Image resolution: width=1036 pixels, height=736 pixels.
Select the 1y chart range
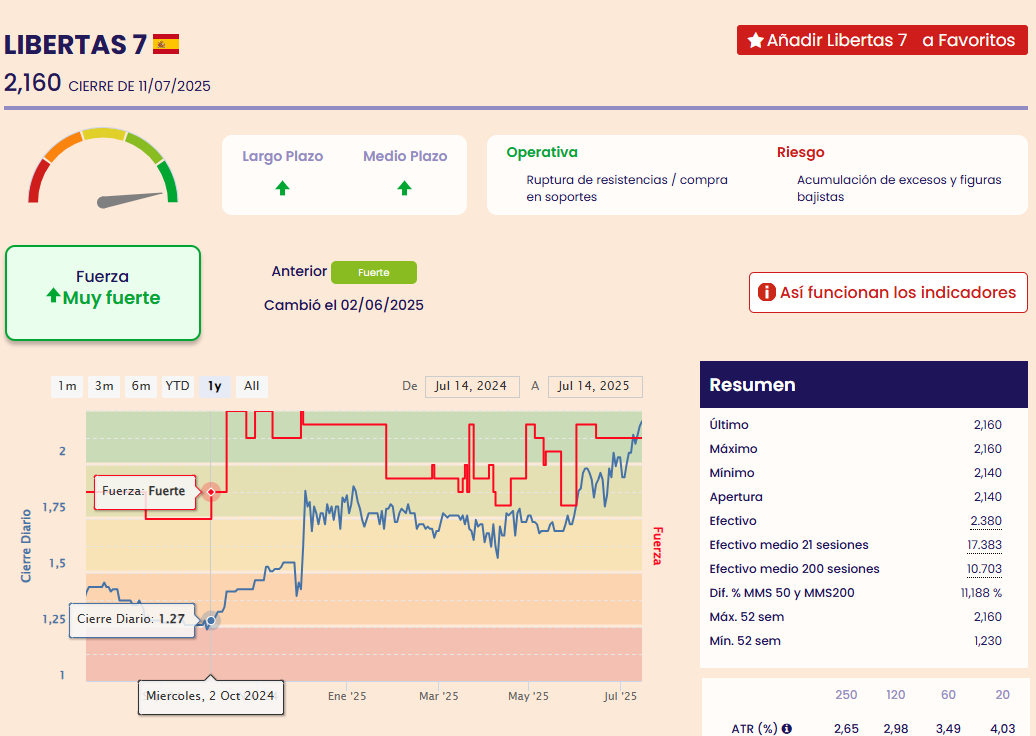click(x=215, y=386)
